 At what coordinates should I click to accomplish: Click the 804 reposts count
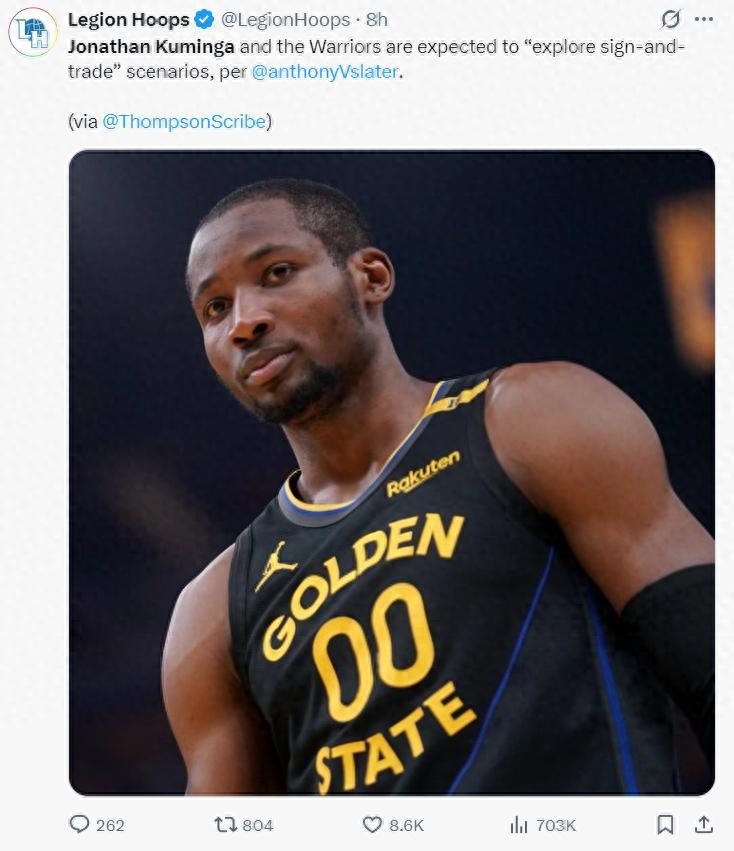click(258, 825)
